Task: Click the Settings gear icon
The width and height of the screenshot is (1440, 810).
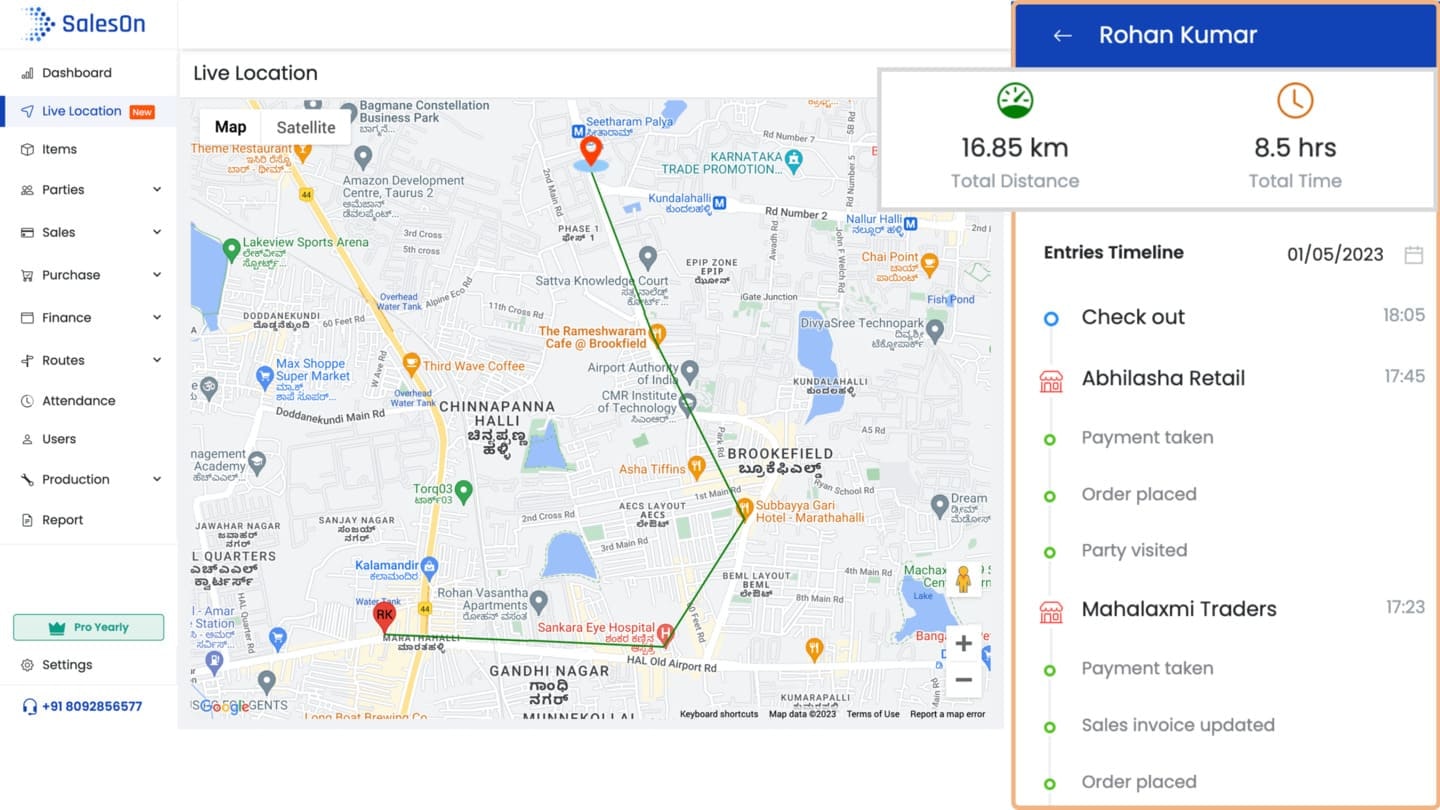Action: [27, 665]
